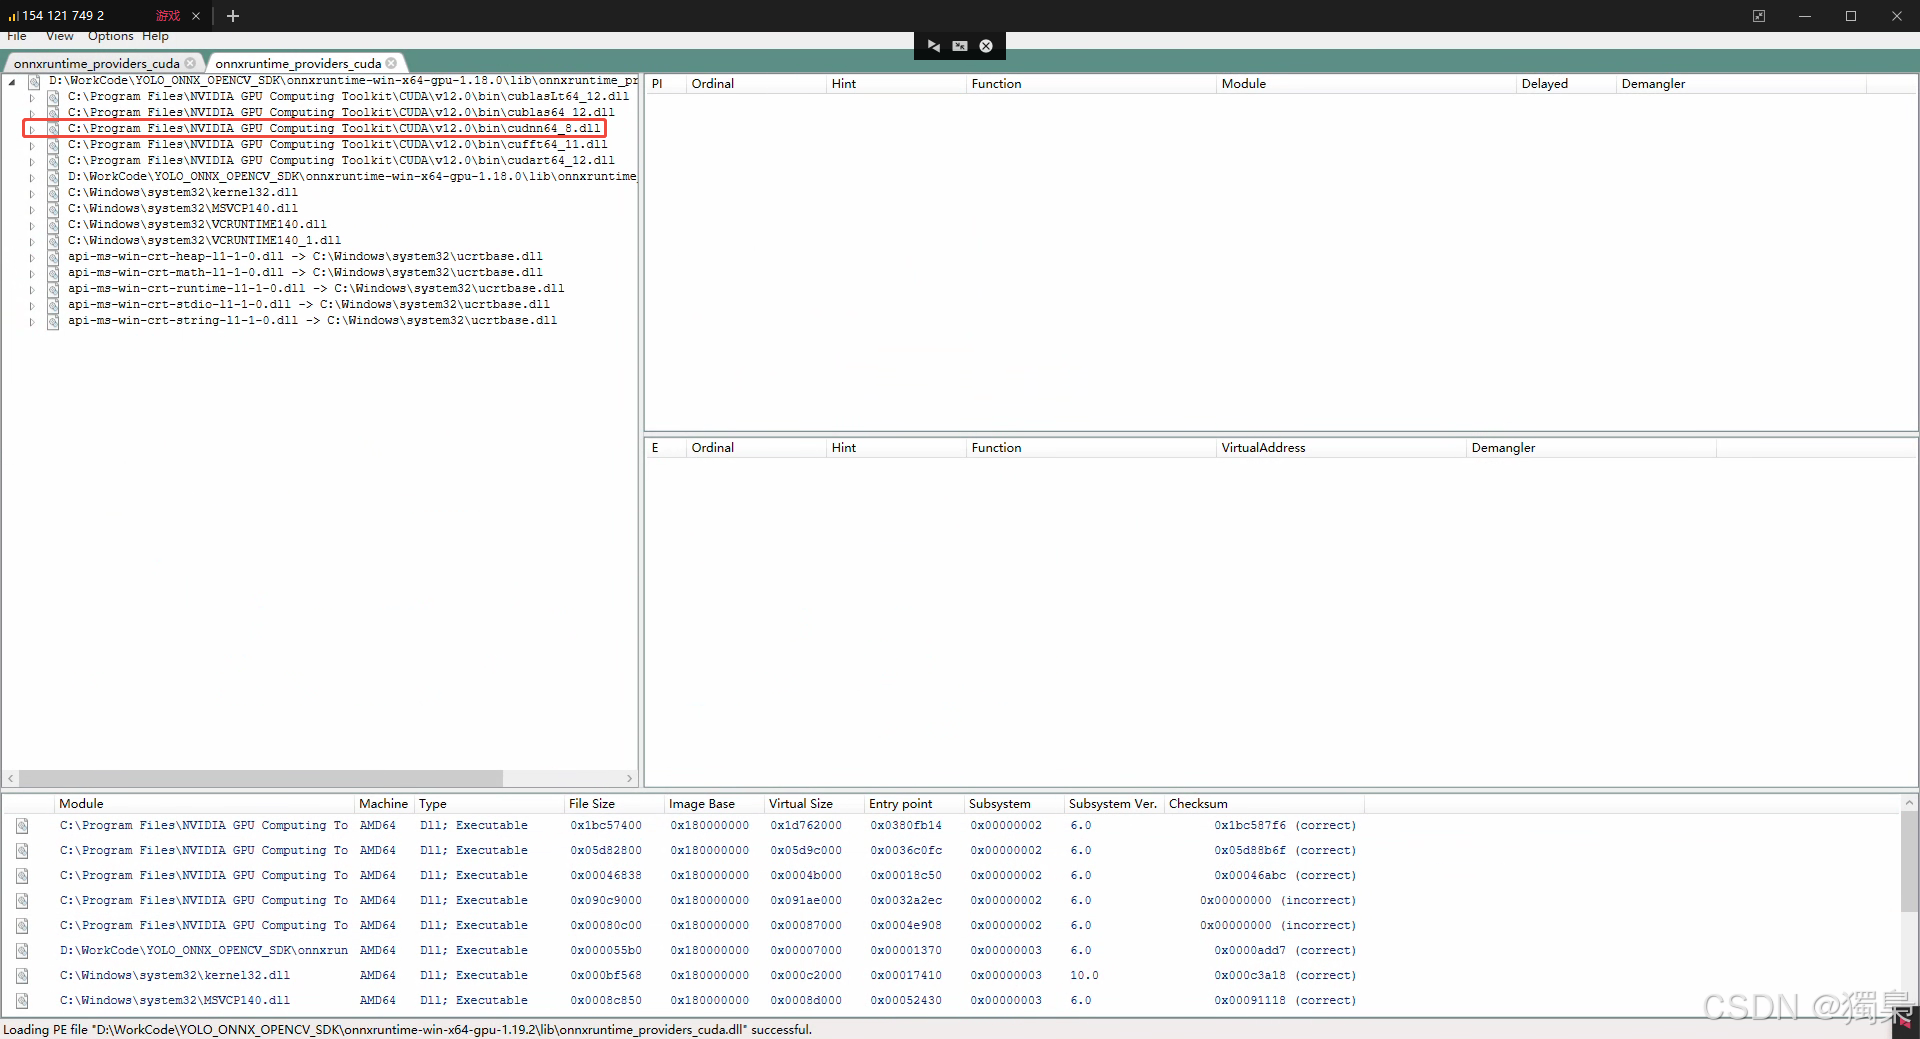Close the first onnxruntime_providers_cuda tab
Image resolution: width=1920 pixels, height=1039 pixels.
click(x=190, y=63)
